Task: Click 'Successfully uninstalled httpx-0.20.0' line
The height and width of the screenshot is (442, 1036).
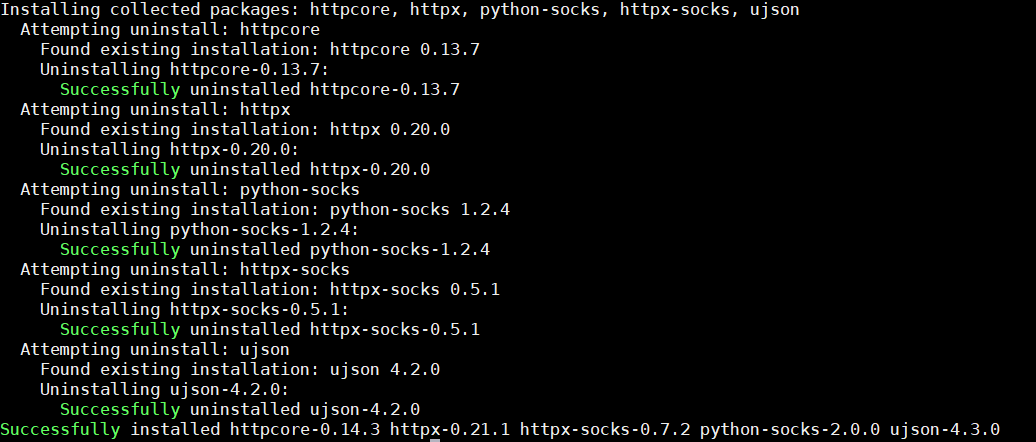Action: coord(245,170)
